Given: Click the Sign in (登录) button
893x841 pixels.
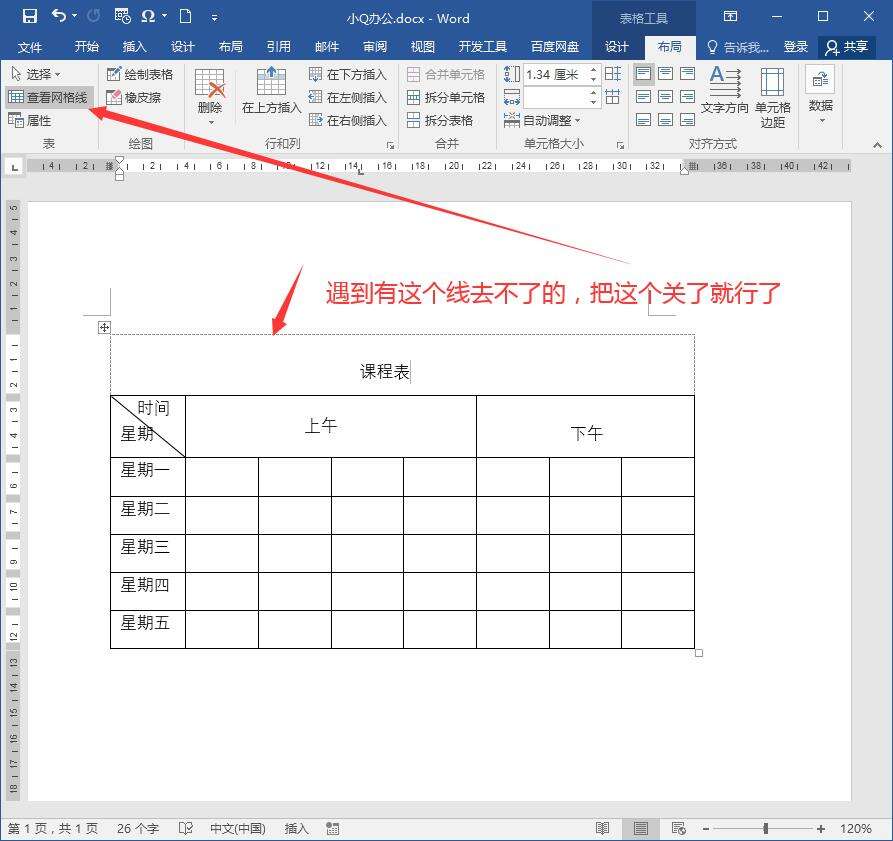Looking at the screenshot, I should [x=796, y=47].
